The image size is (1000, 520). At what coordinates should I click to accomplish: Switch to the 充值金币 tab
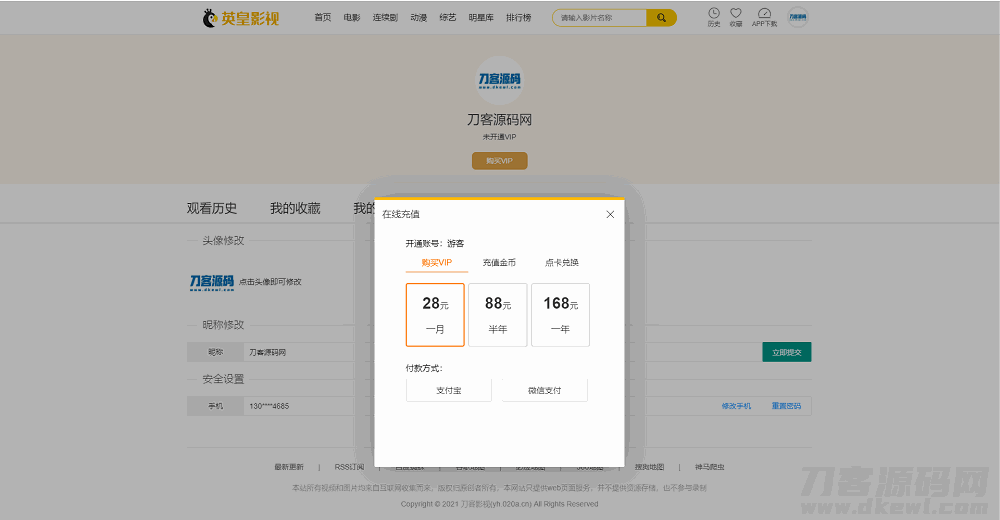[x=499, y=263]
